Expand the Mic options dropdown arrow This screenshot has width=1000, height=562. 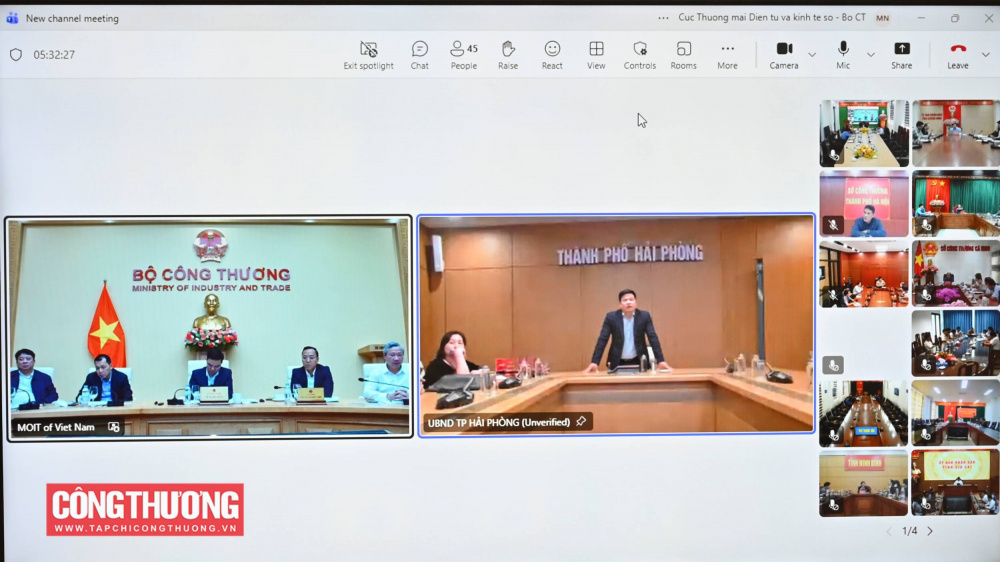tap(871, 55)
